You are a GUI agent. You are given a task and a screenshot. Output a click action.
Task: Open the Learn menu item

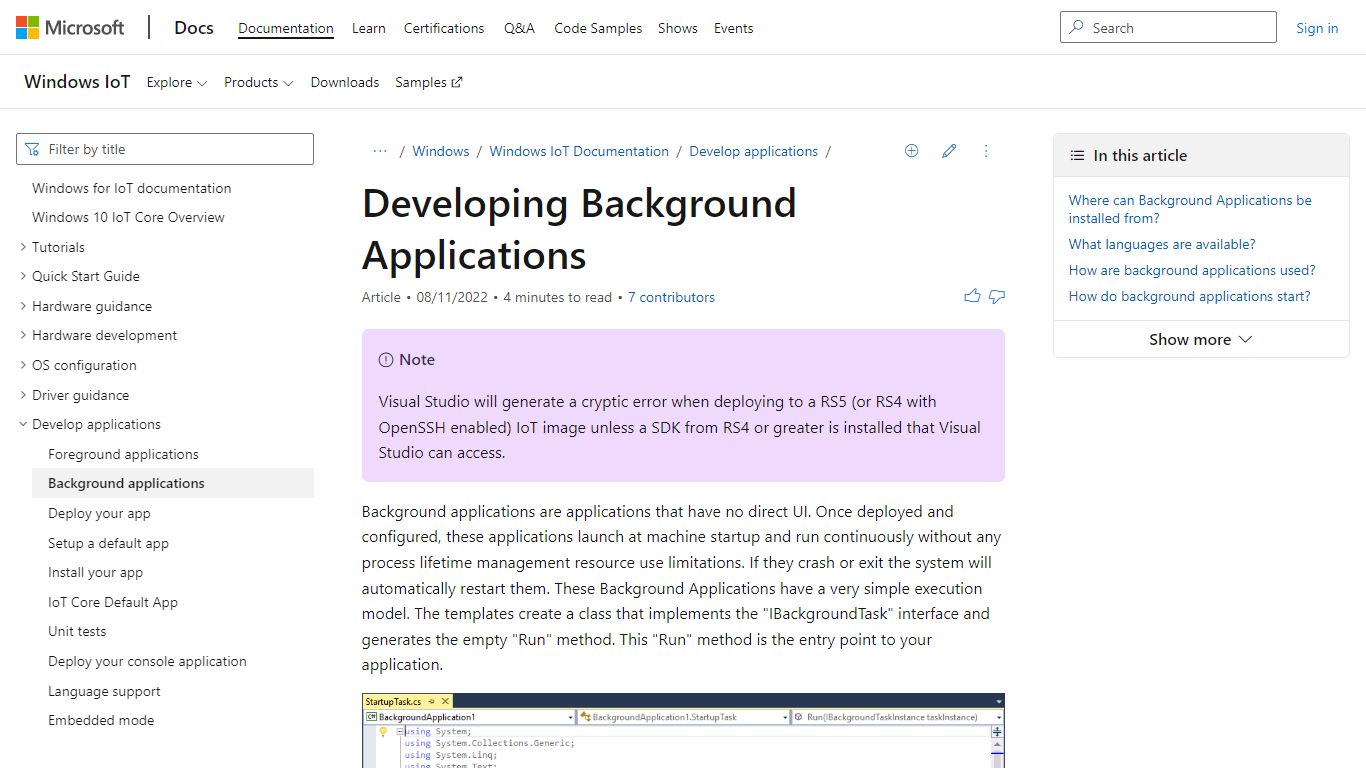click(369, 28)
